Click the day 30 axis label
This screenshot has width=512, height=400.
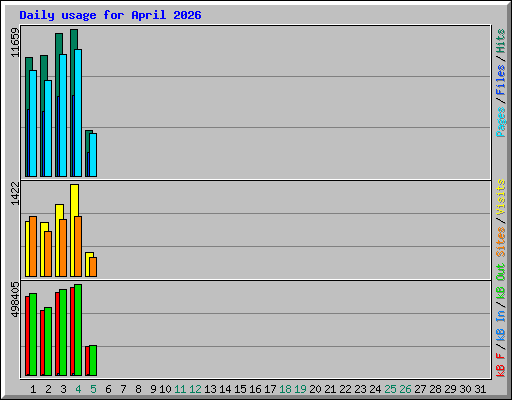coord(465,389)
